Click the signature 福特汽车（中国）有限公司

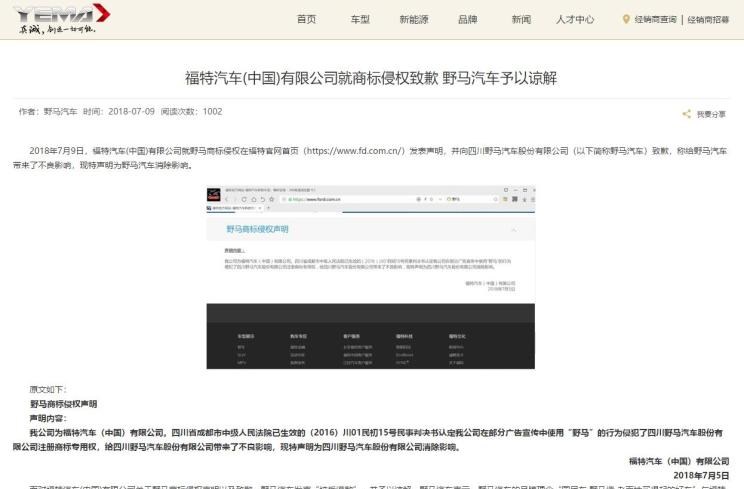[x=679, y=461]
